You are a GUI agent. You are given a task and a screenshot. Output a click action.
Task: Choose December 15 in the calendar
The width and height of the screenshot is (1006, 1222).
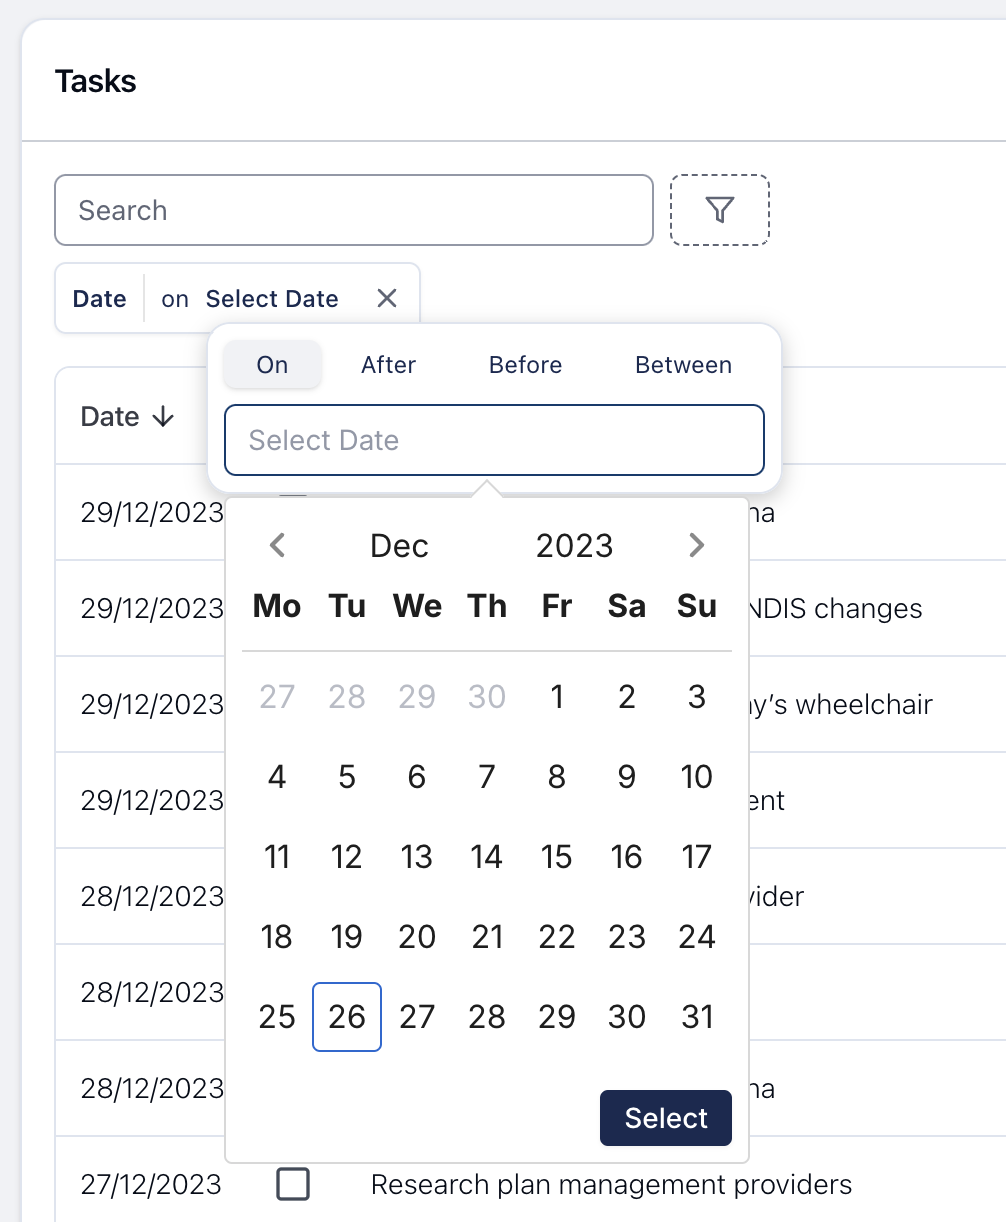(x=557, y=857)
